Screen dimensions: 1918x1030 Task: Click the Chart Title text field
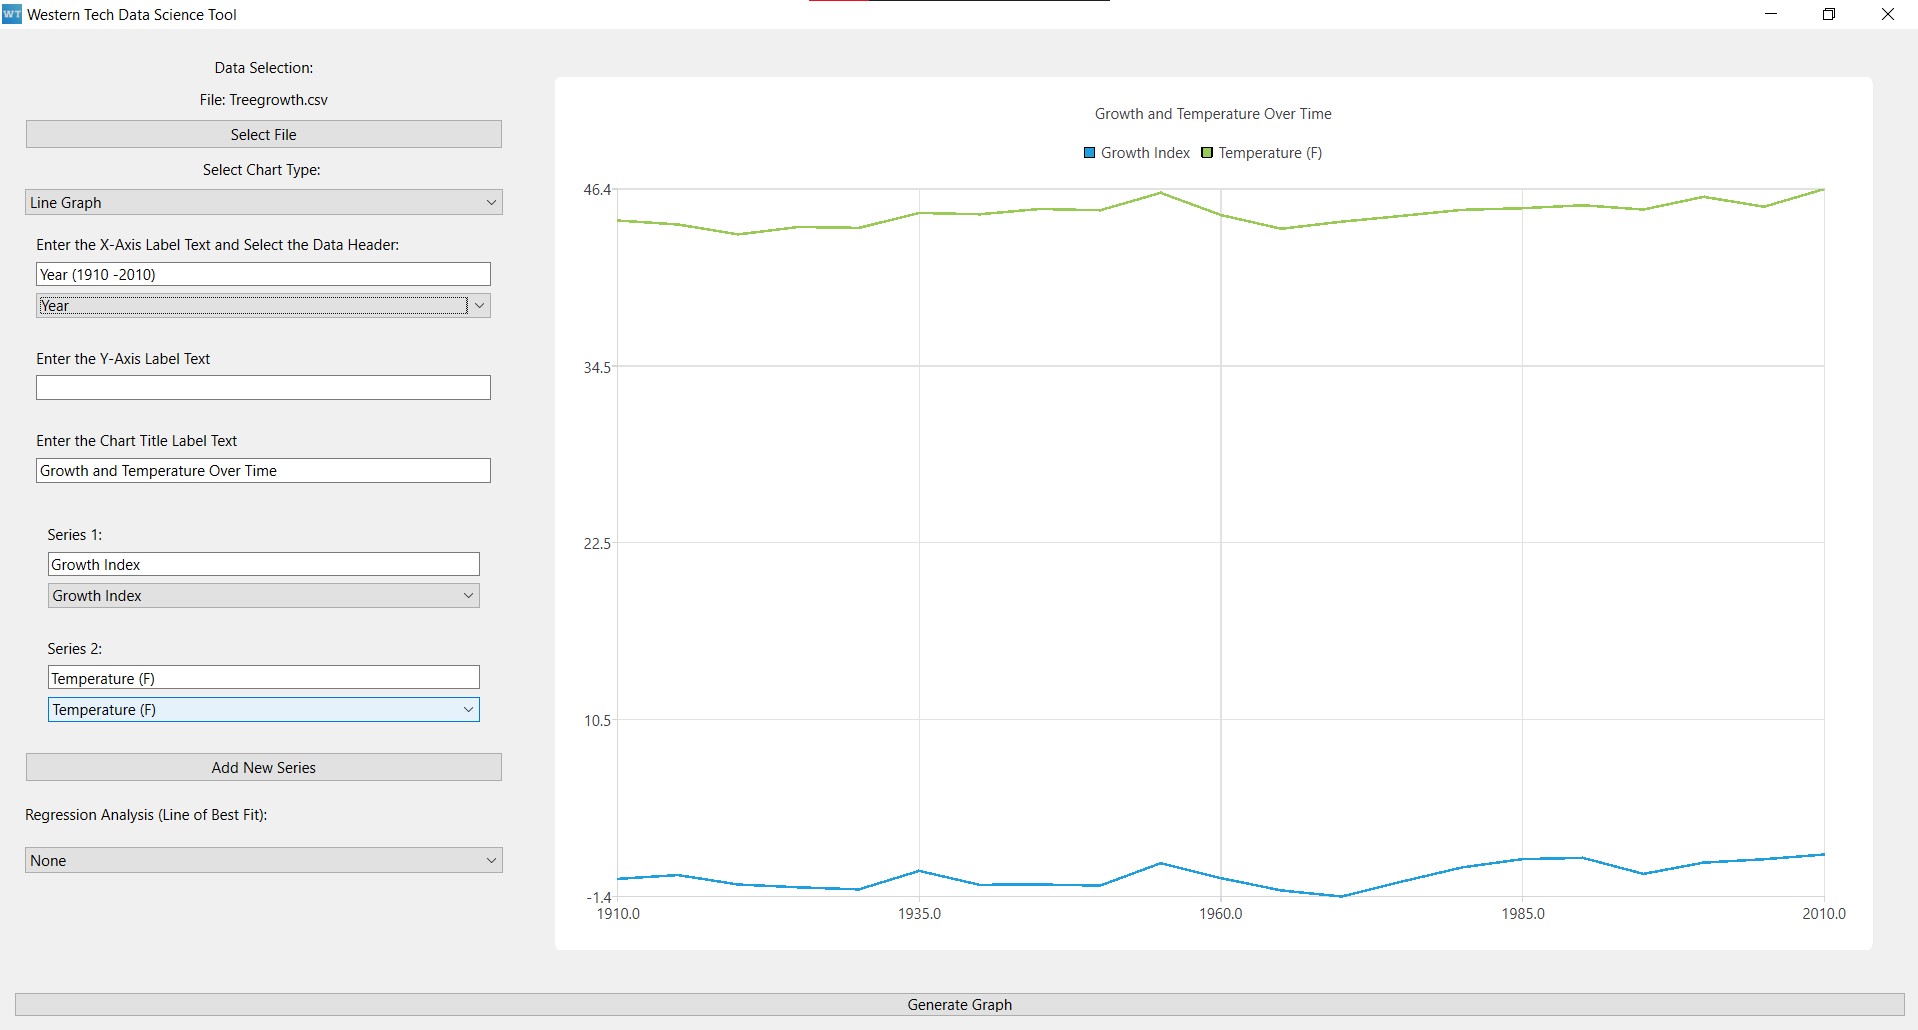(263, 471)
